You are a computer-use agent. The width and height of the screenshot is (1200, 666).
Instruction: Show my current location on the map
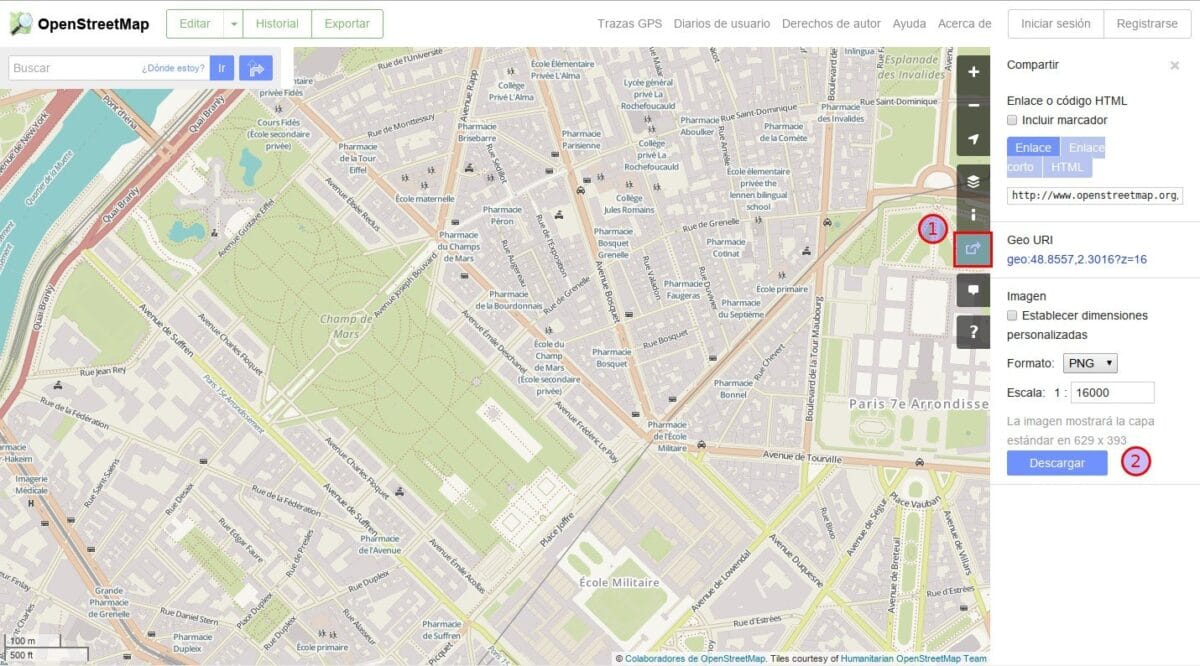973,138
